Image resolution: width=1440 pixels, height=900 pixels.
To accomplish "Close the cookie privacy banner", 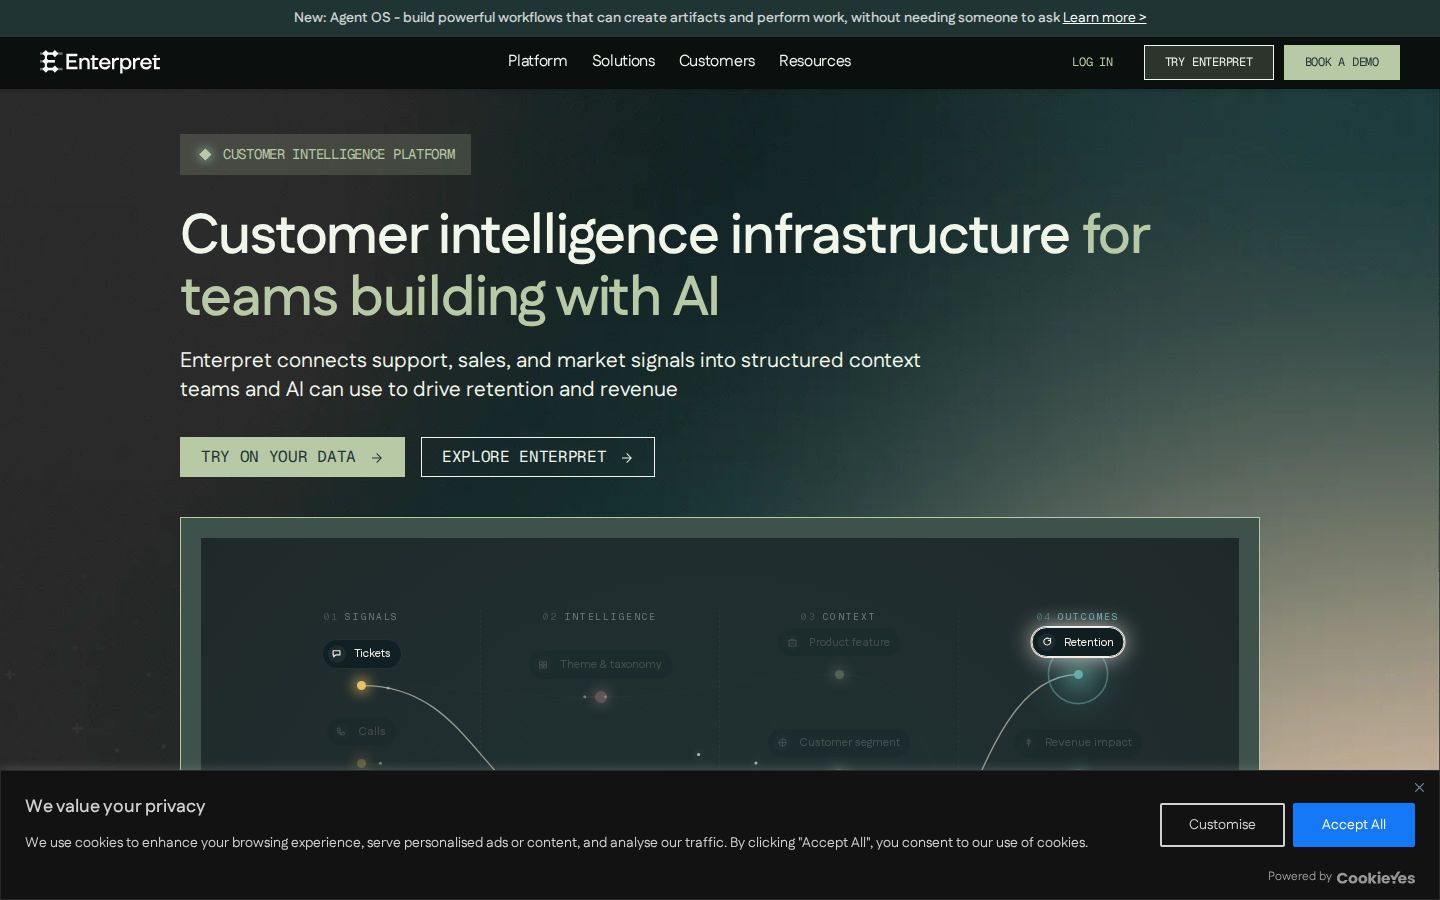I will pos(1419,788).
